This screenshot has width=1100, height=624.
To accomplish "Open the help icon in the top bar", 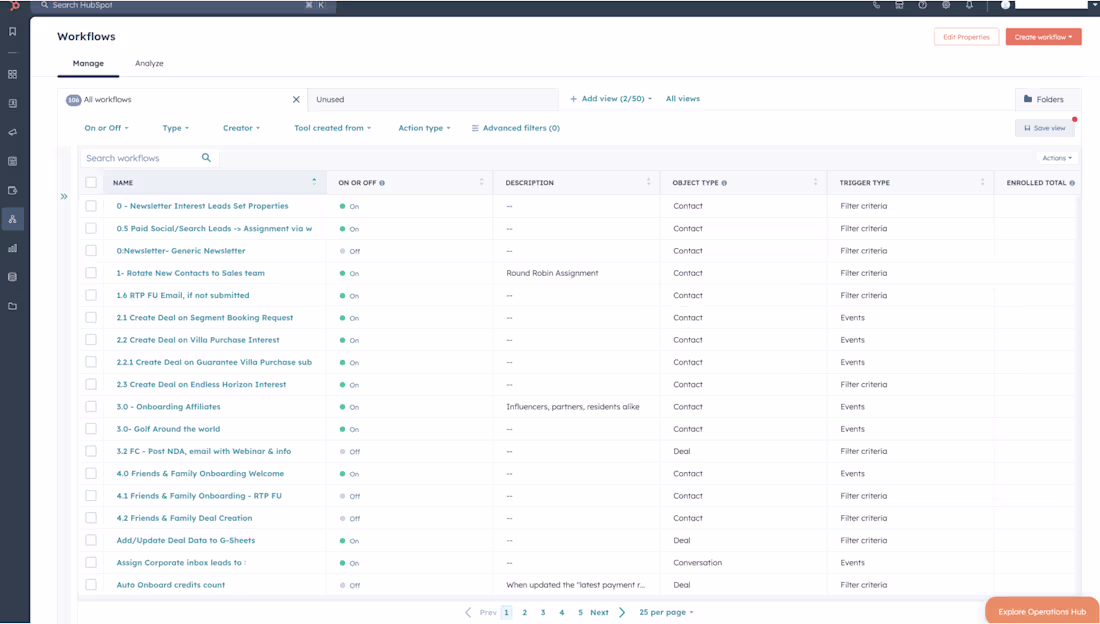I will (x=922, y=5).
